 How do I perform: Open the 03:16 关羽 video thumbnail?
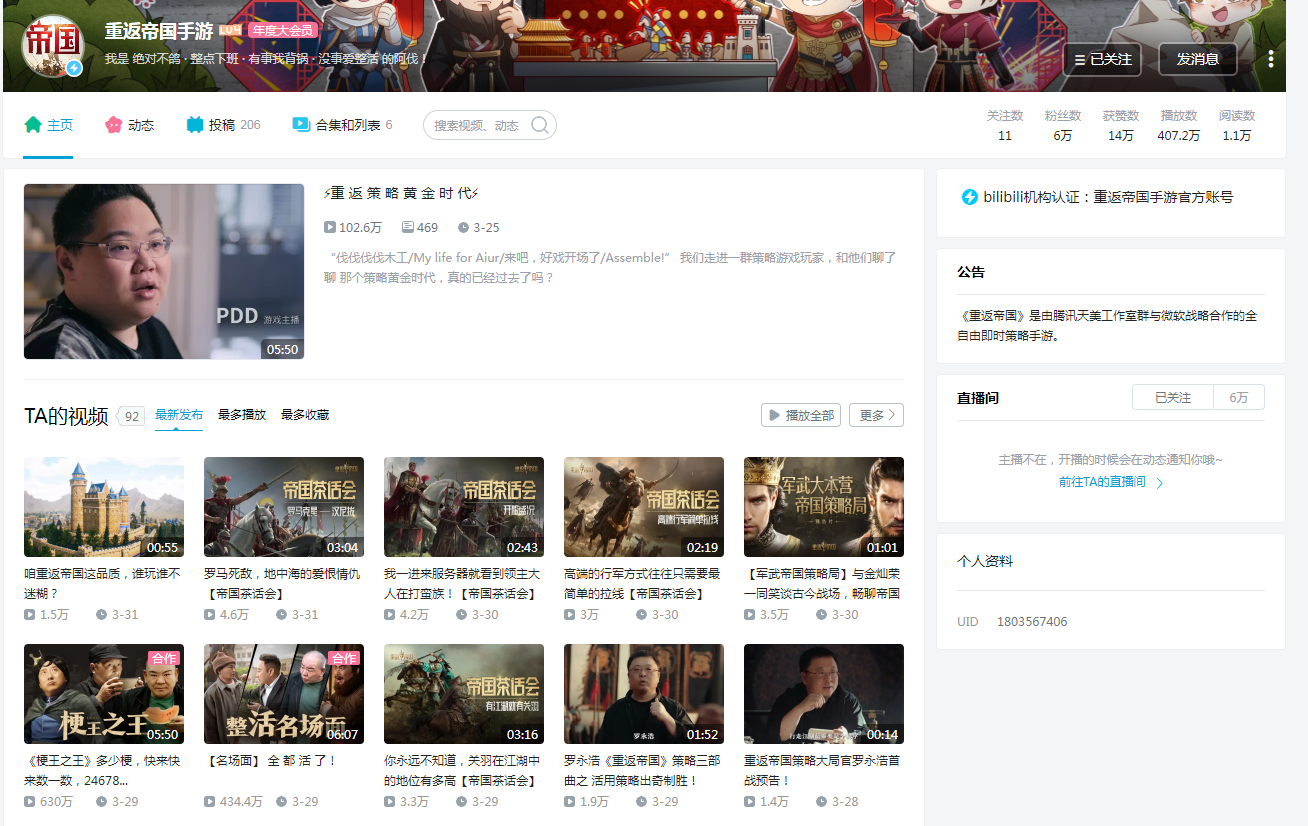(x=464, y=694)
